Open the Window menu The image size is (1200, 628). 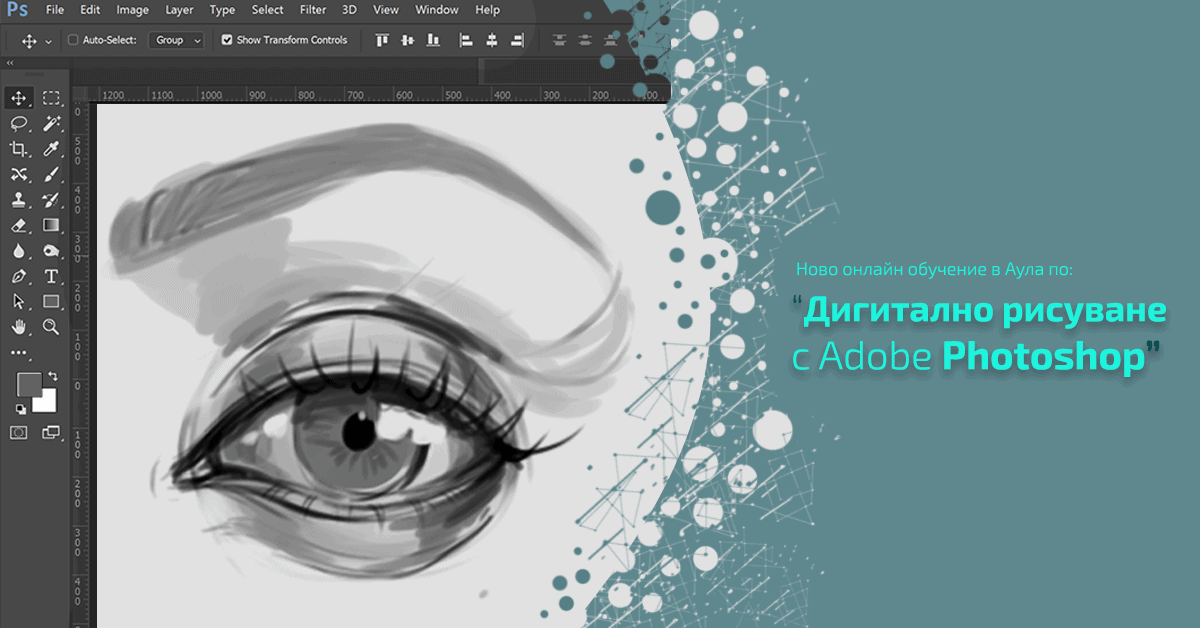437,10
